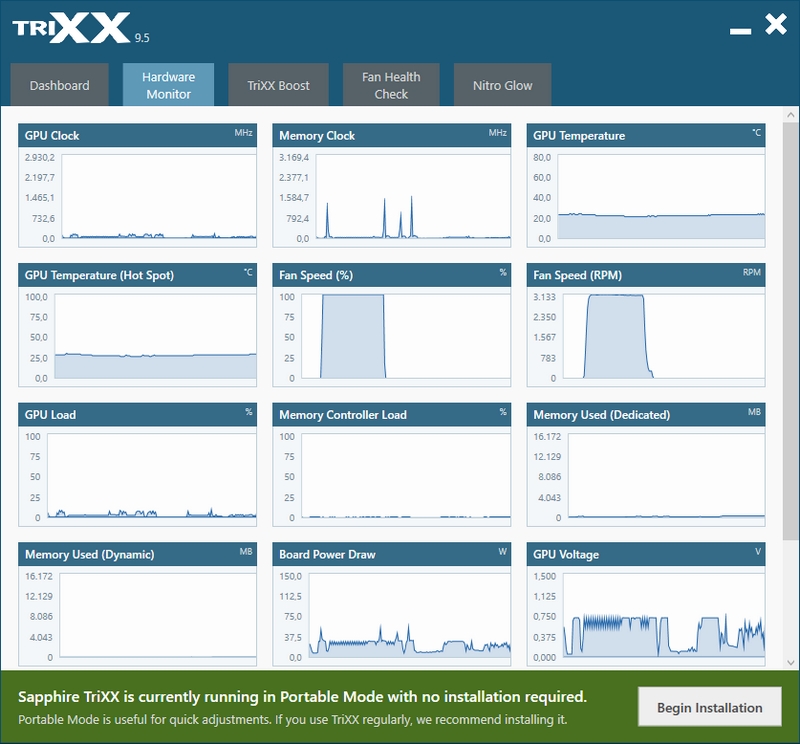Click the 1.567 value on Fan Speed RPM axis
Screen dimensions: 800x744
click(544, 337)
